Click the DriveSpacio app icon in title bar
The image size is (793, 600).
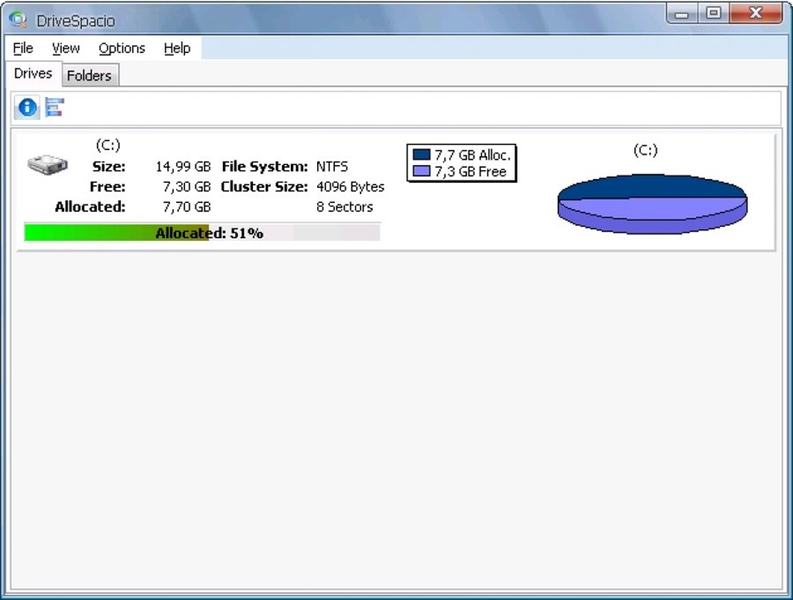click(18, 19)
